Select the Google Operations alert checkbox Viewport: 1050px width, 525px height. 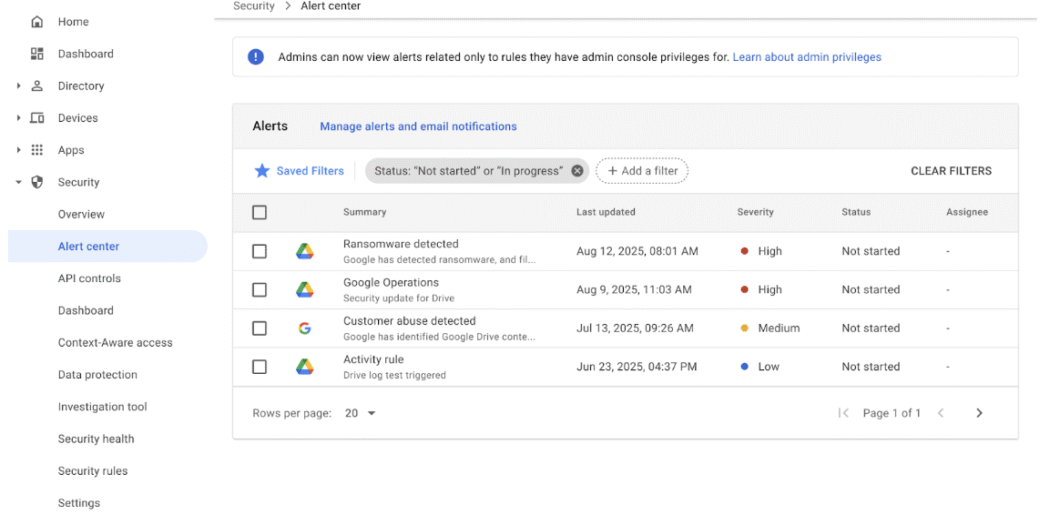tap(260, 290)
